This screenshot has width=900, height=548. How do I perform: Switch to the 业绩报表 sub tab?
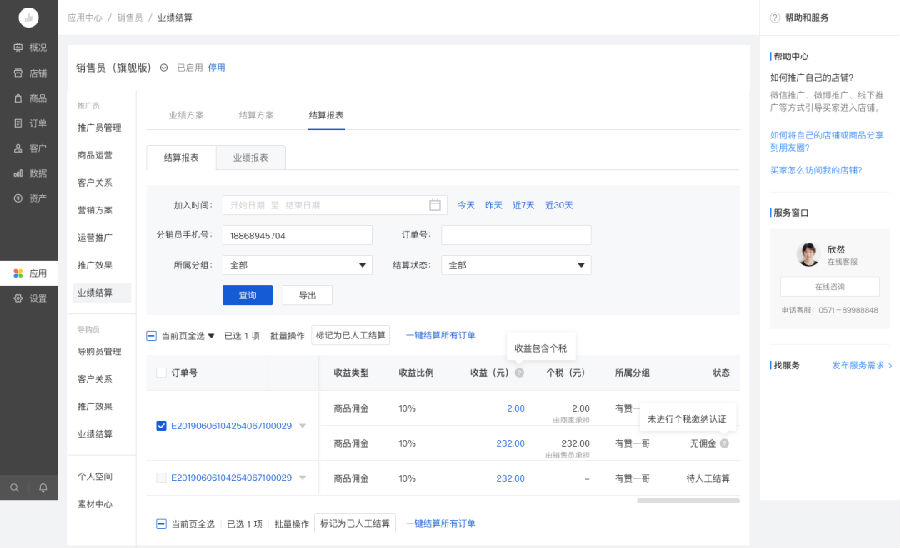point(251,157)
